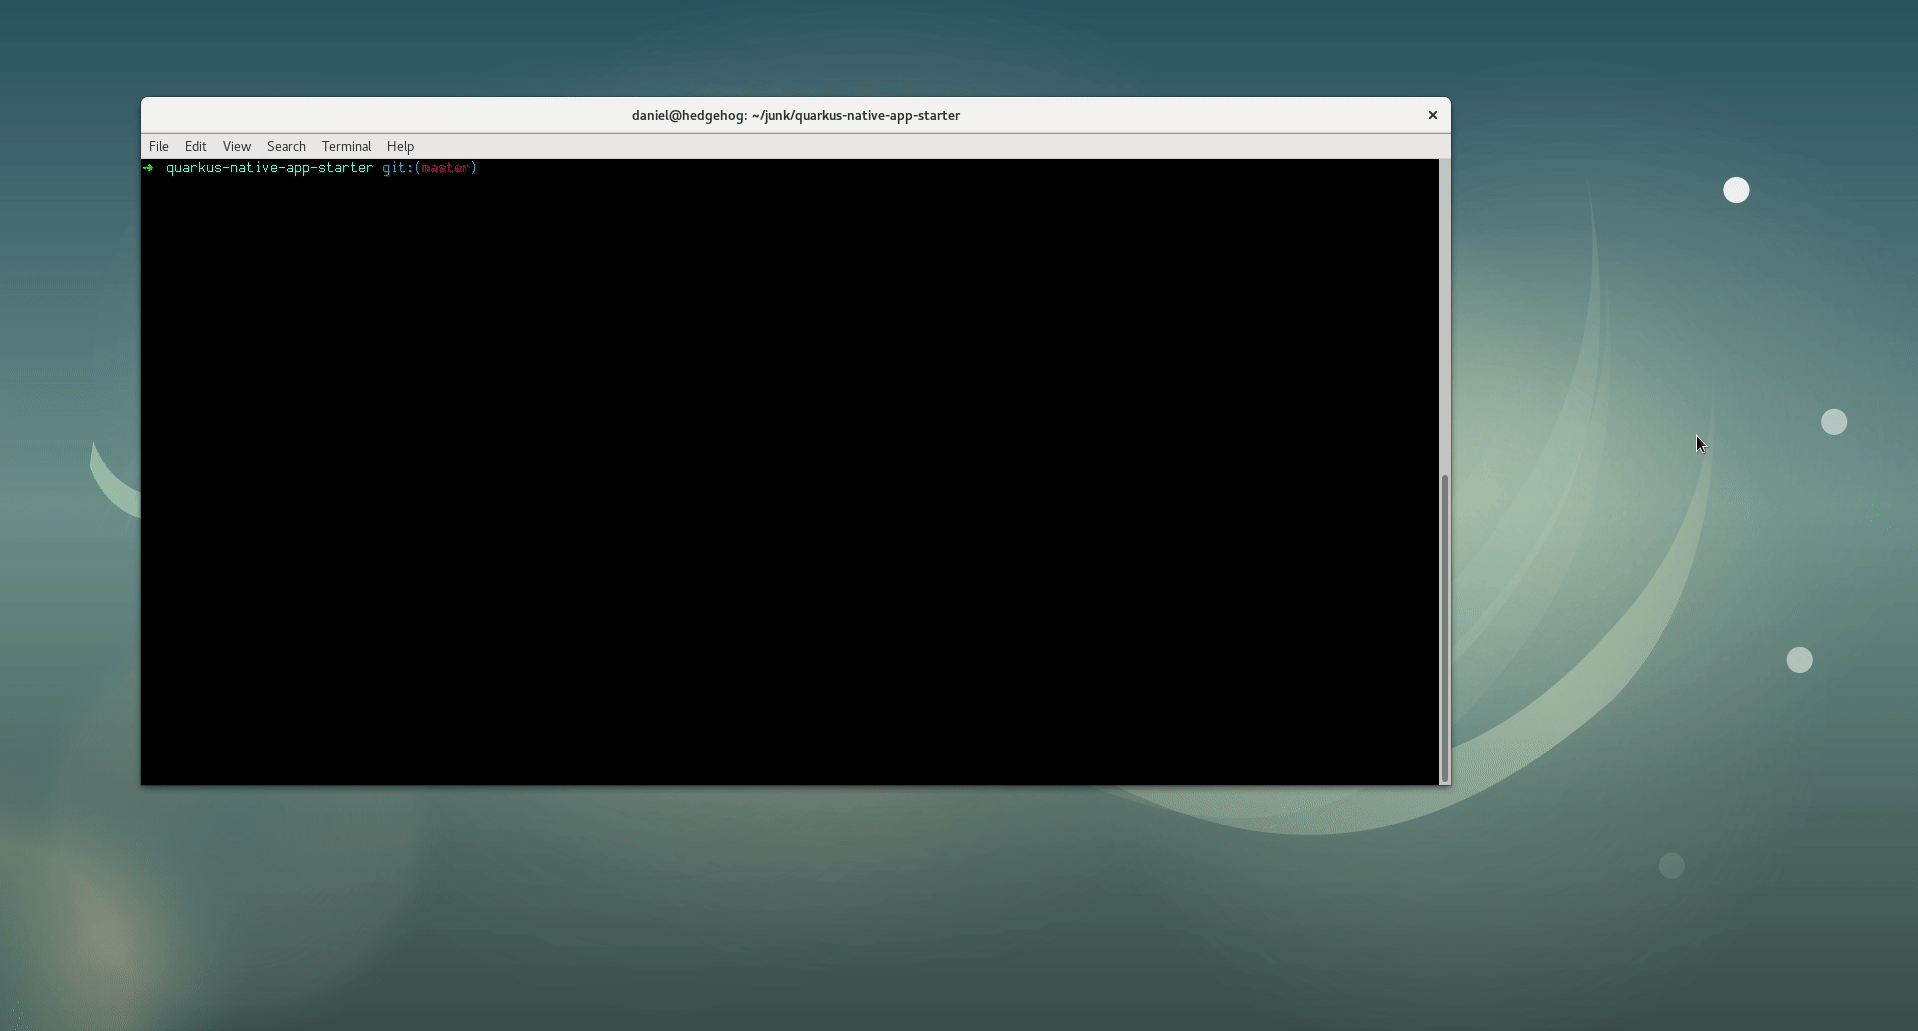Open the Search menu

(x=286, y=146)
